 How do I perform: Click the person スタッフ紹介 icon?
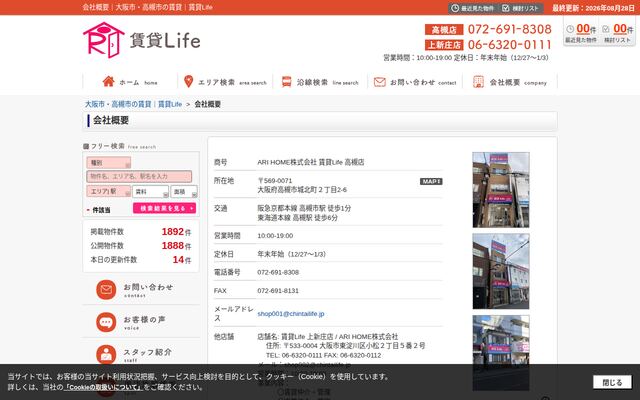point(106,354)
